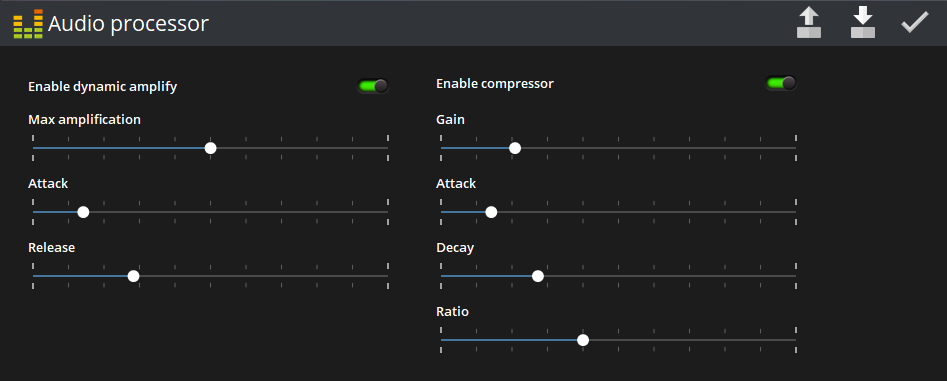Click the compressor Gain slider knob
Viewport: 947px width, 381px height.
(x=515, y=148)
